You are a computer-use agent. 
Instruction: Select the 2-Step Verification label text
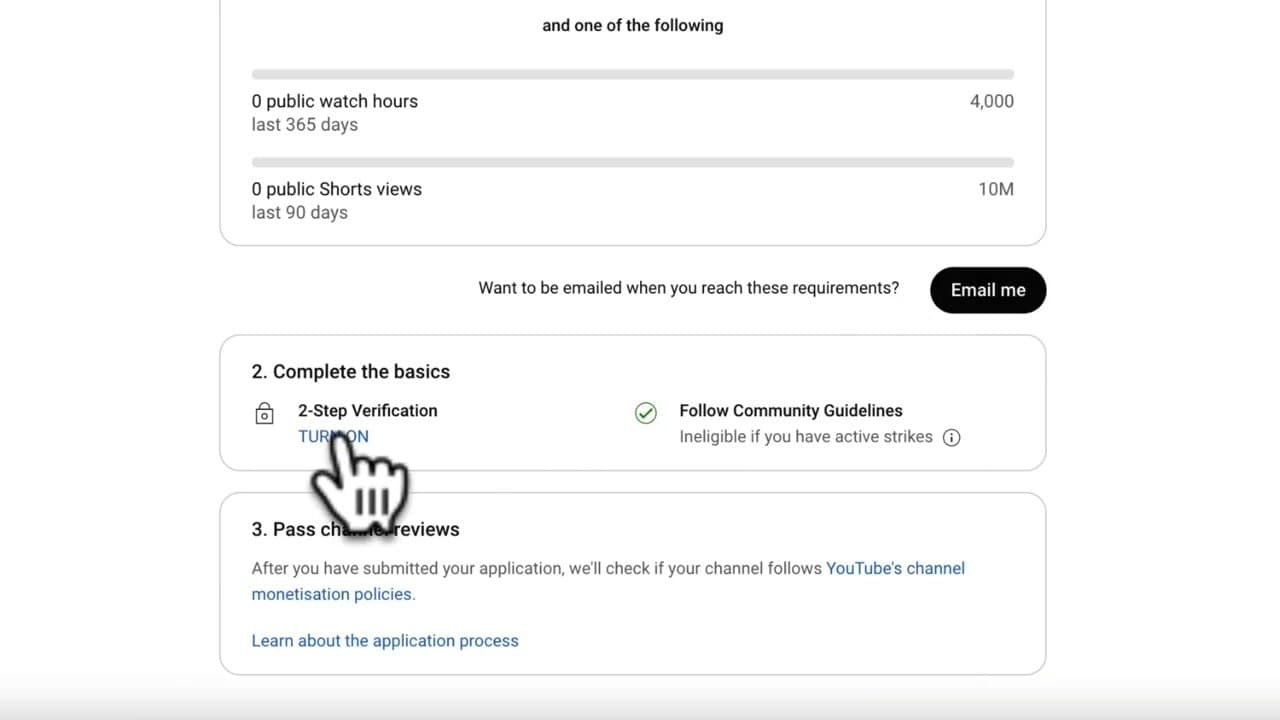pyautogui.click(x=368, y=410)
